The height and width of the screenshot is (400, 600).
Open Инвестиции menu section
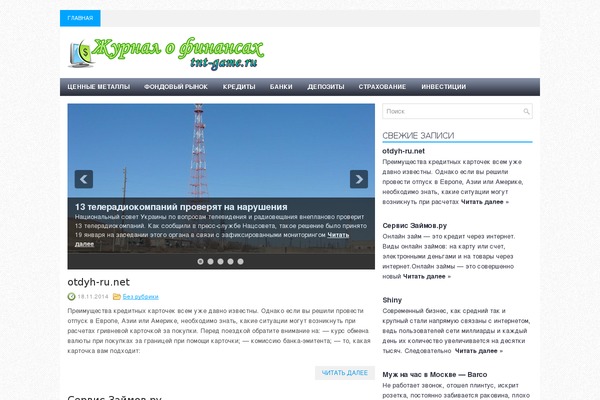point(444,87)
